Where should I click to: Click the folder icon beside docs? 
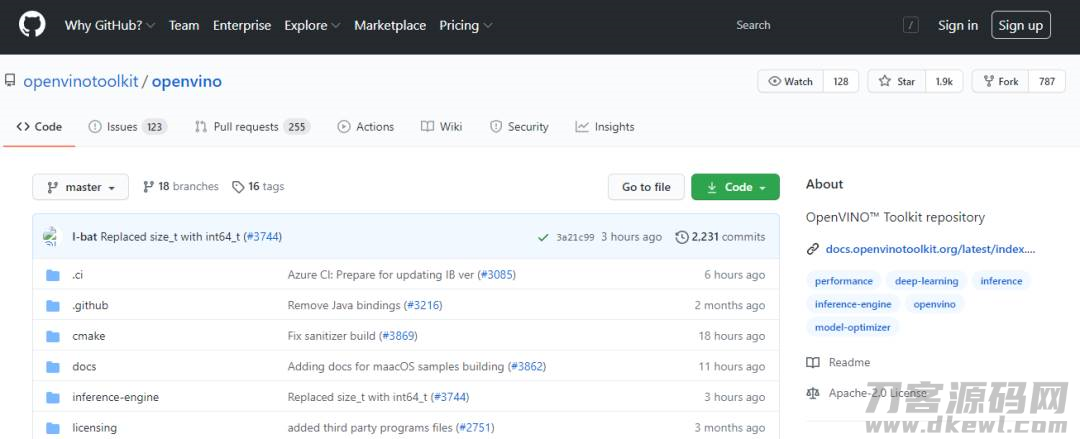click(53, 367)
